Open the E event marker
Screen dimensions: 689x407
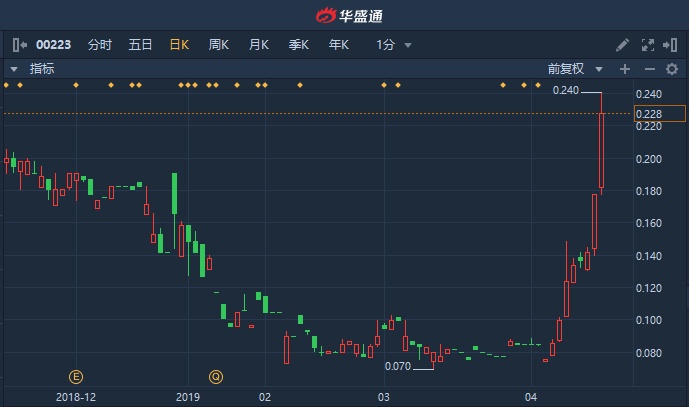(76, 377)
